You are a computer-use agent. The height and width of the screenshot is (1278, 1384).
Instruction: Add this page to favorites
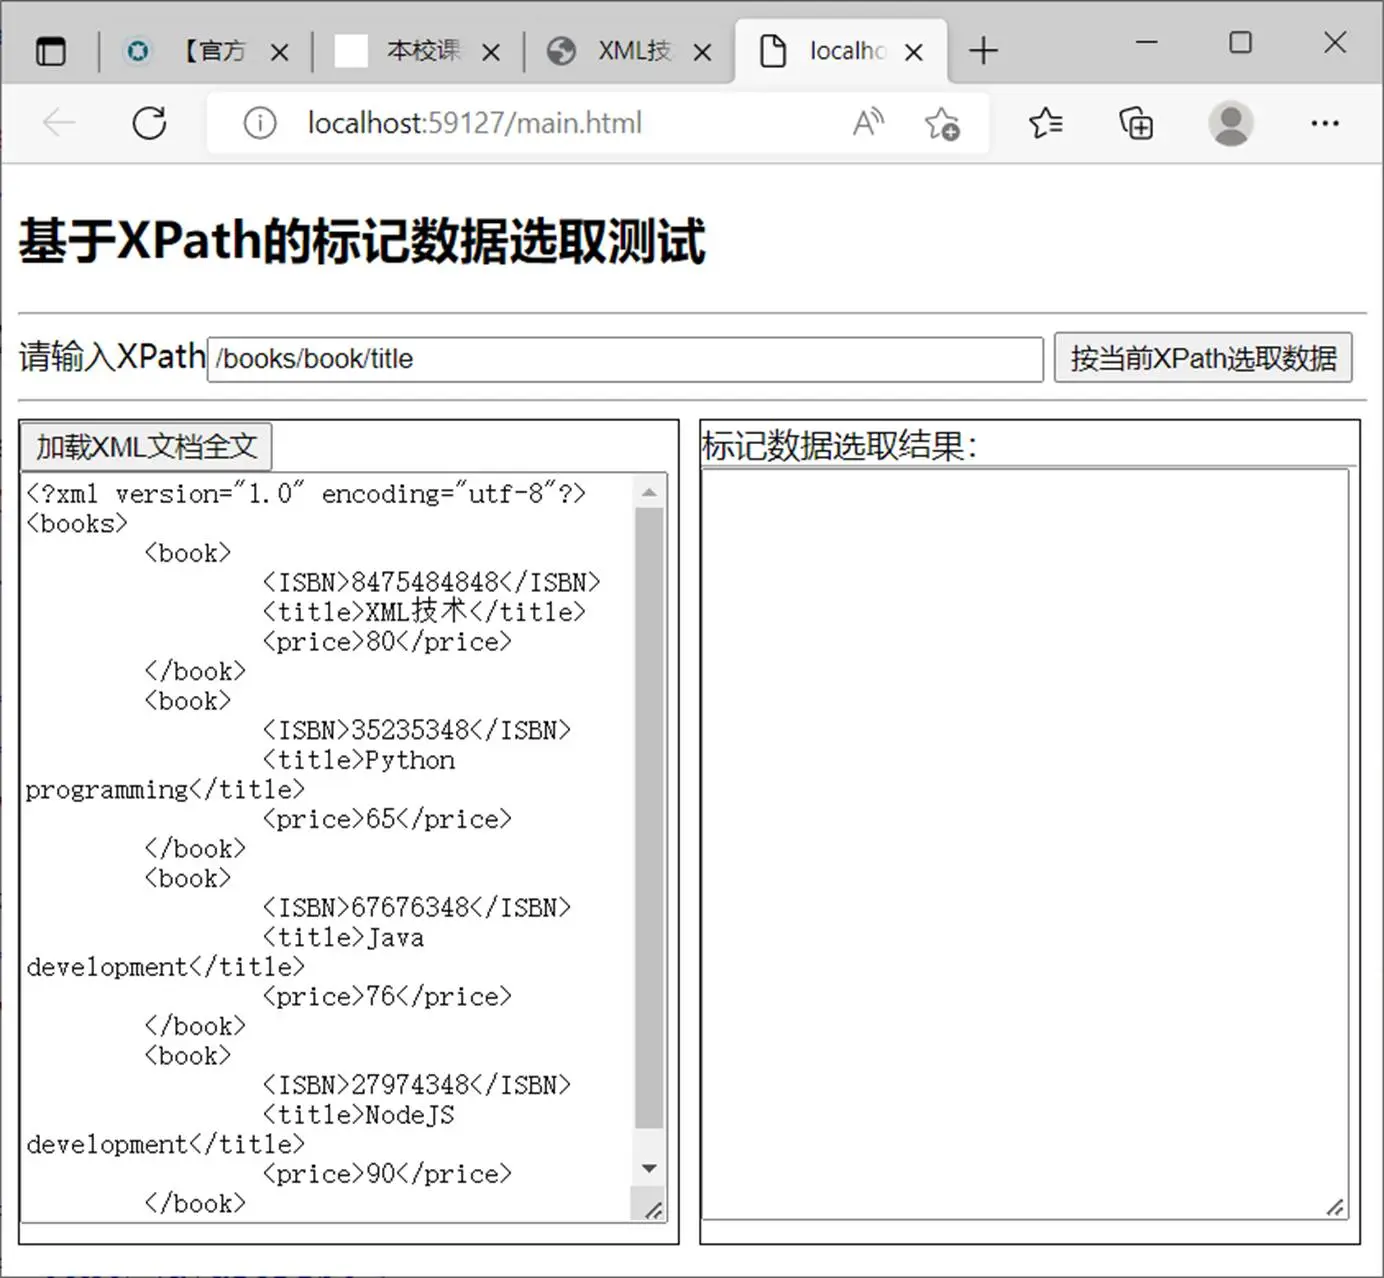942,123
